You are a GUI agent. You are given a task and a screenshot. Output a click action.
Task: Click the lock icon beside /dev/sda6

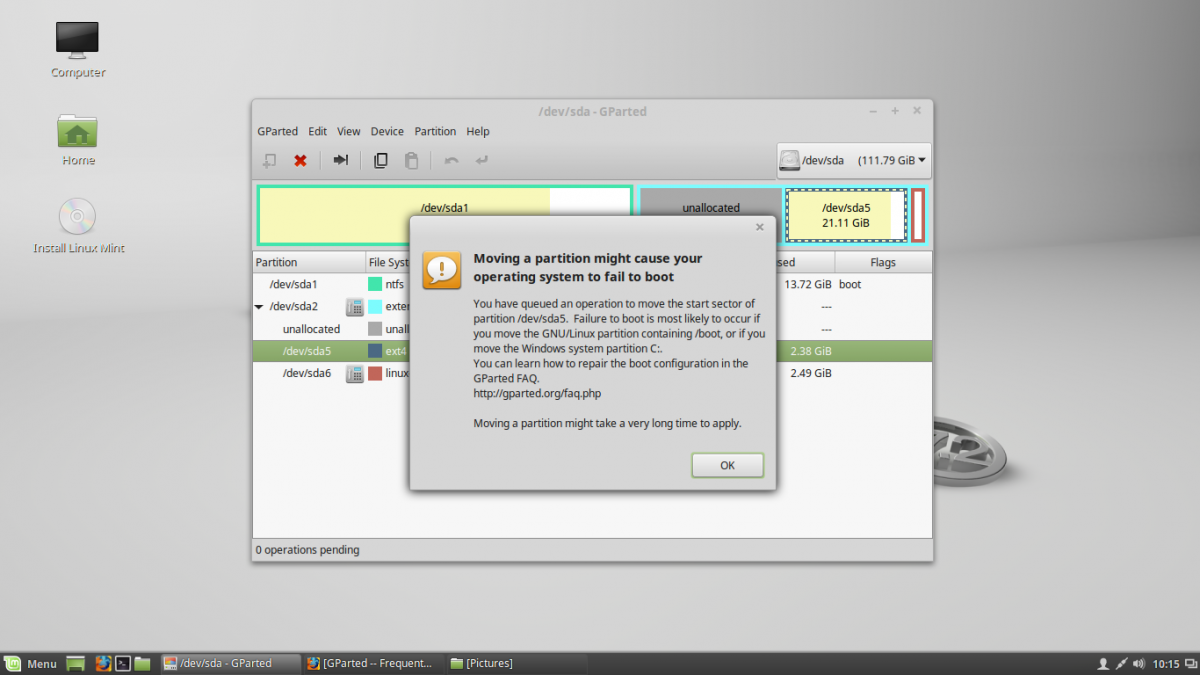pos(354,373)
